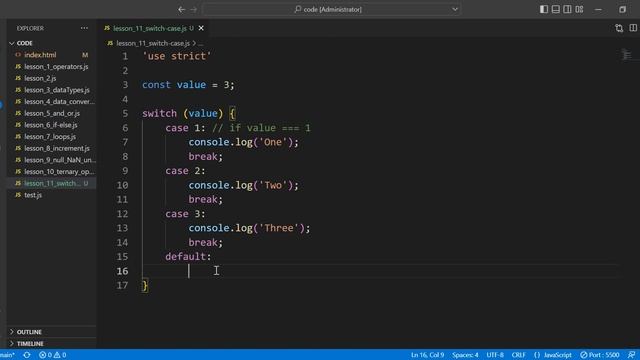Open lesson_8_increment.js file

[51, 148]
